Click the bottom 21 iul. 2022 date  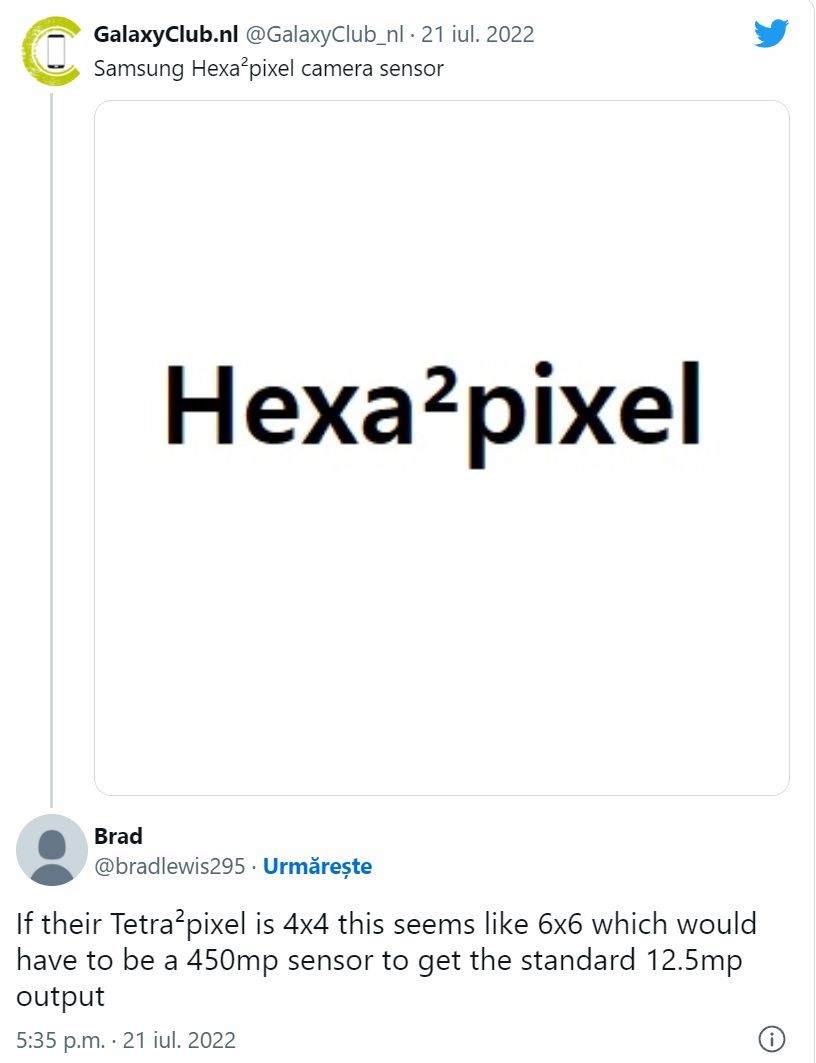(x=180, y=1040)
